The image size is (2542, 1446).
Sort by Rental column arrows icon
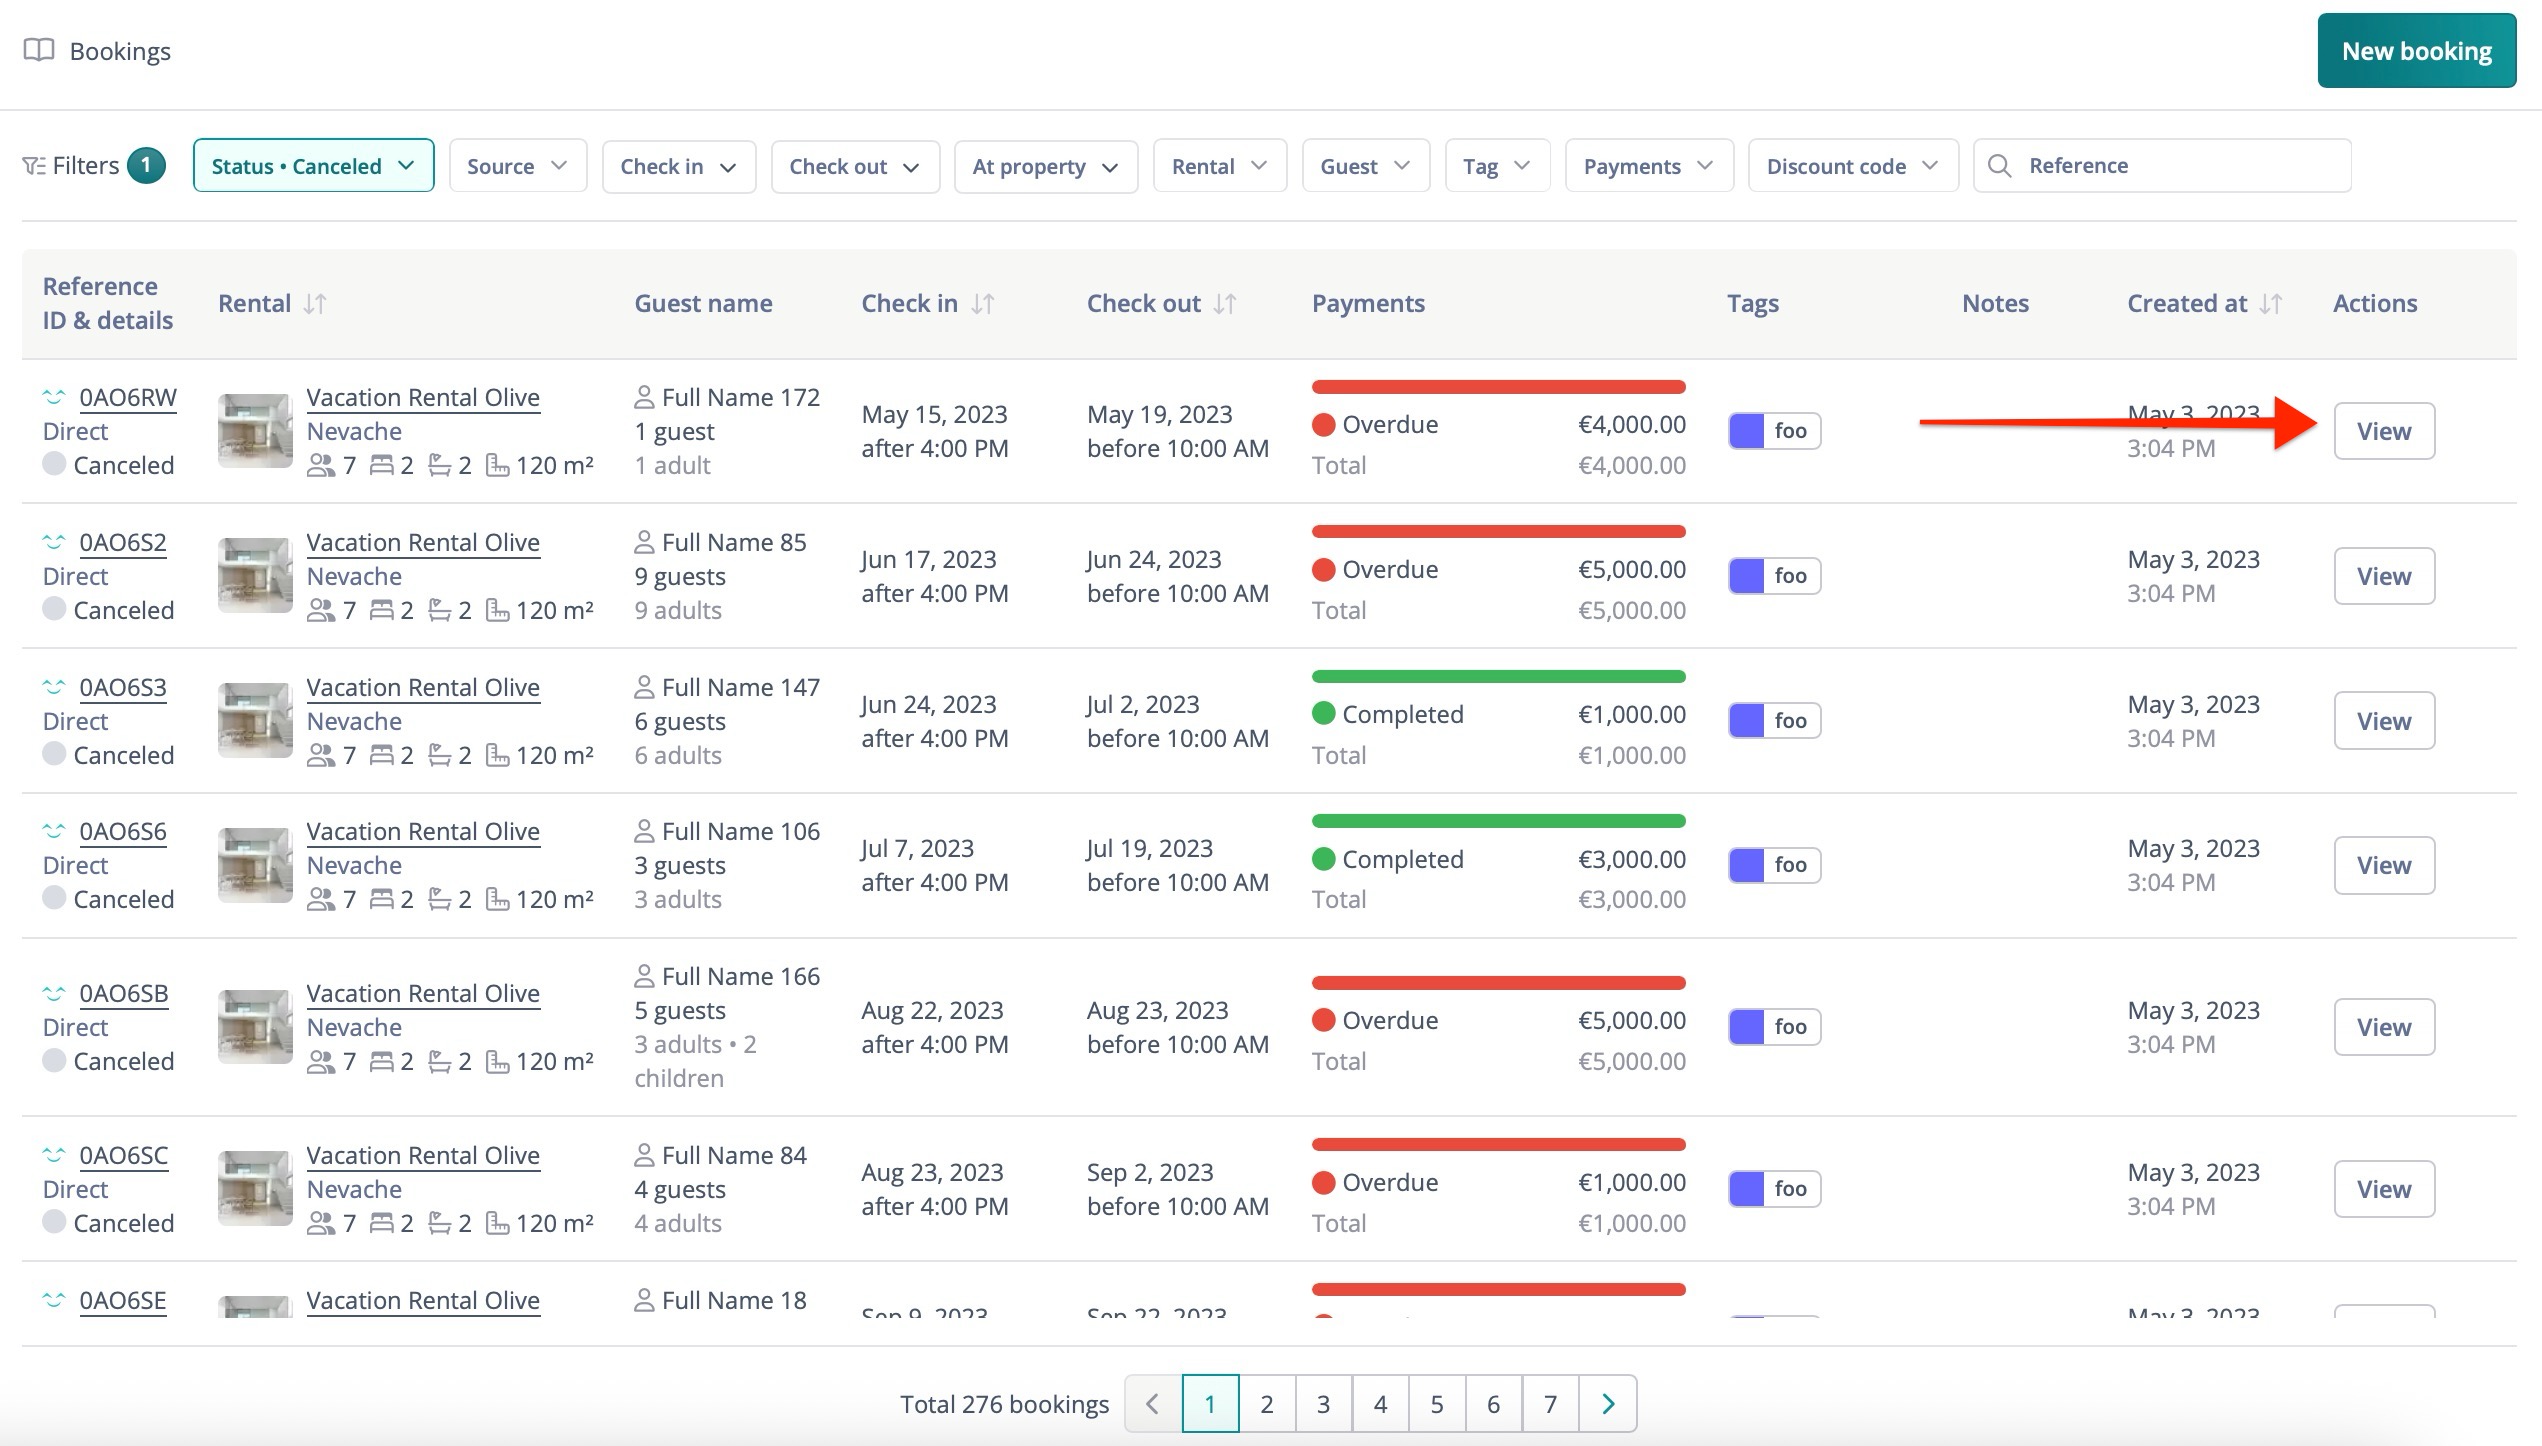pos(315,304)
